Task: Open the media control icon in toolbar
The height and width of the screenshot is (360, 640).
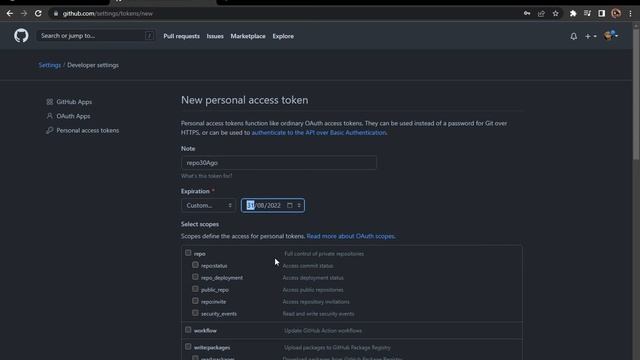Action: pos(587,13)
